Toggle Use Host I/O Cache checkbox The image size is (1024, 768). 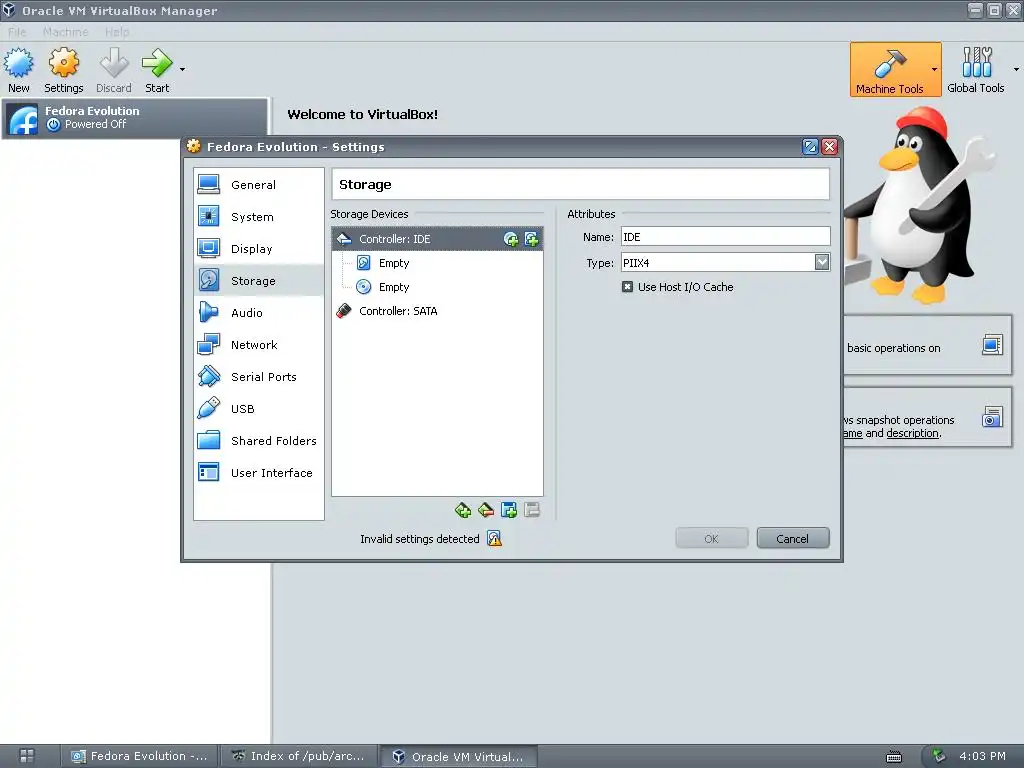pyautogui.click(x=628, y=287)
